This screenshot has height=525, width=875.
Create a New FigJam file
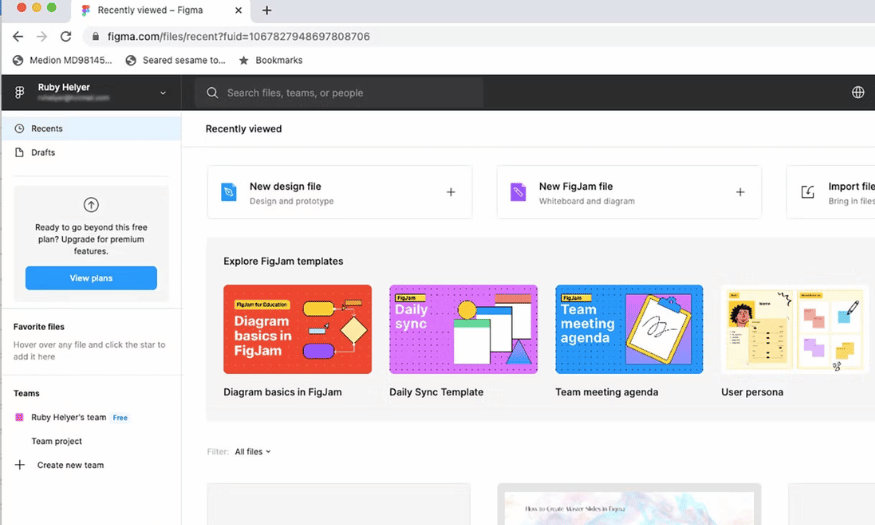click(x=629, y=192)
